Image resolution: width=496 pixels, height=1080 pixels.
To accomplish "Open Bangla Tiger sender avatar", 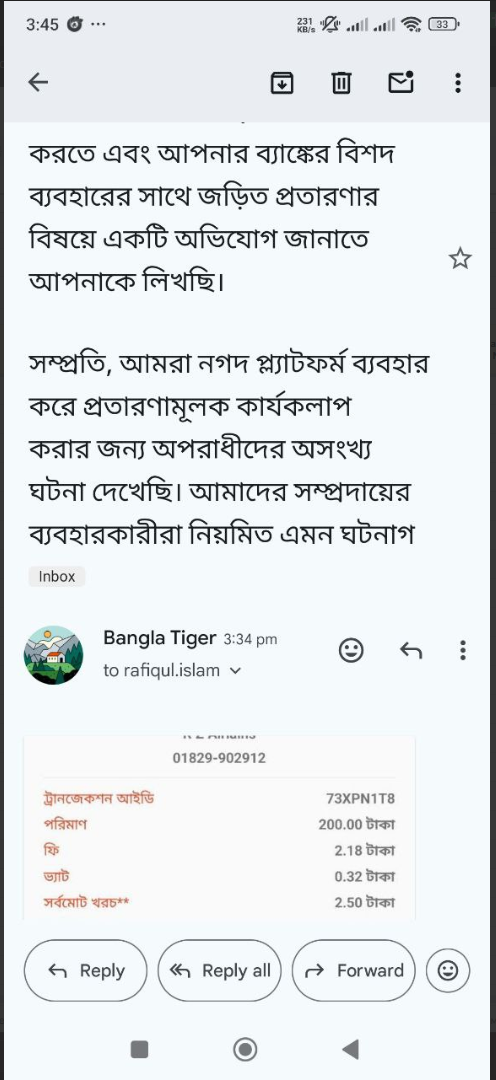I will coord(53,655).
